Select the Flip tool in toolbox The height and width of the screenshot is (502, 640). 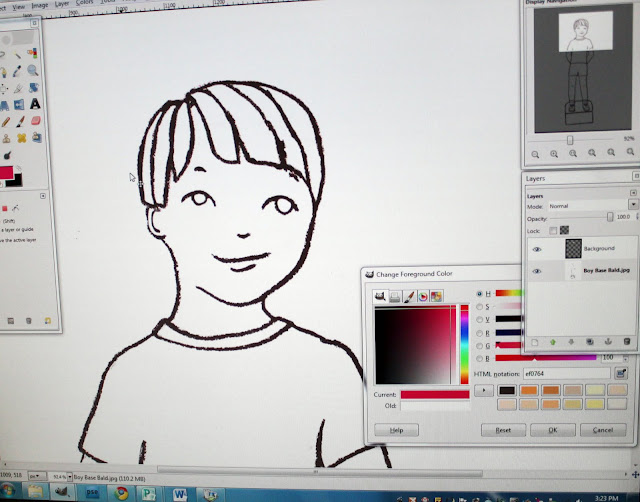[x=19, y=105]
